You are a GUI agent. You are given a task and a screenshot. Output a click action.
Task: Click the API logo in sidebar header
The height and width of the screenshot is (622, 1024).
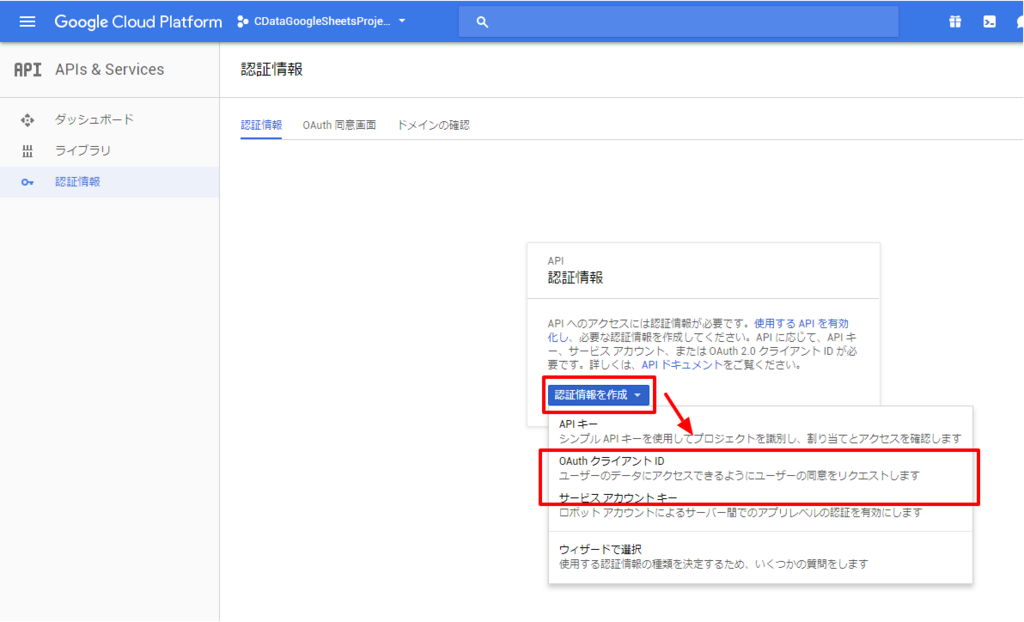[27, 69]
